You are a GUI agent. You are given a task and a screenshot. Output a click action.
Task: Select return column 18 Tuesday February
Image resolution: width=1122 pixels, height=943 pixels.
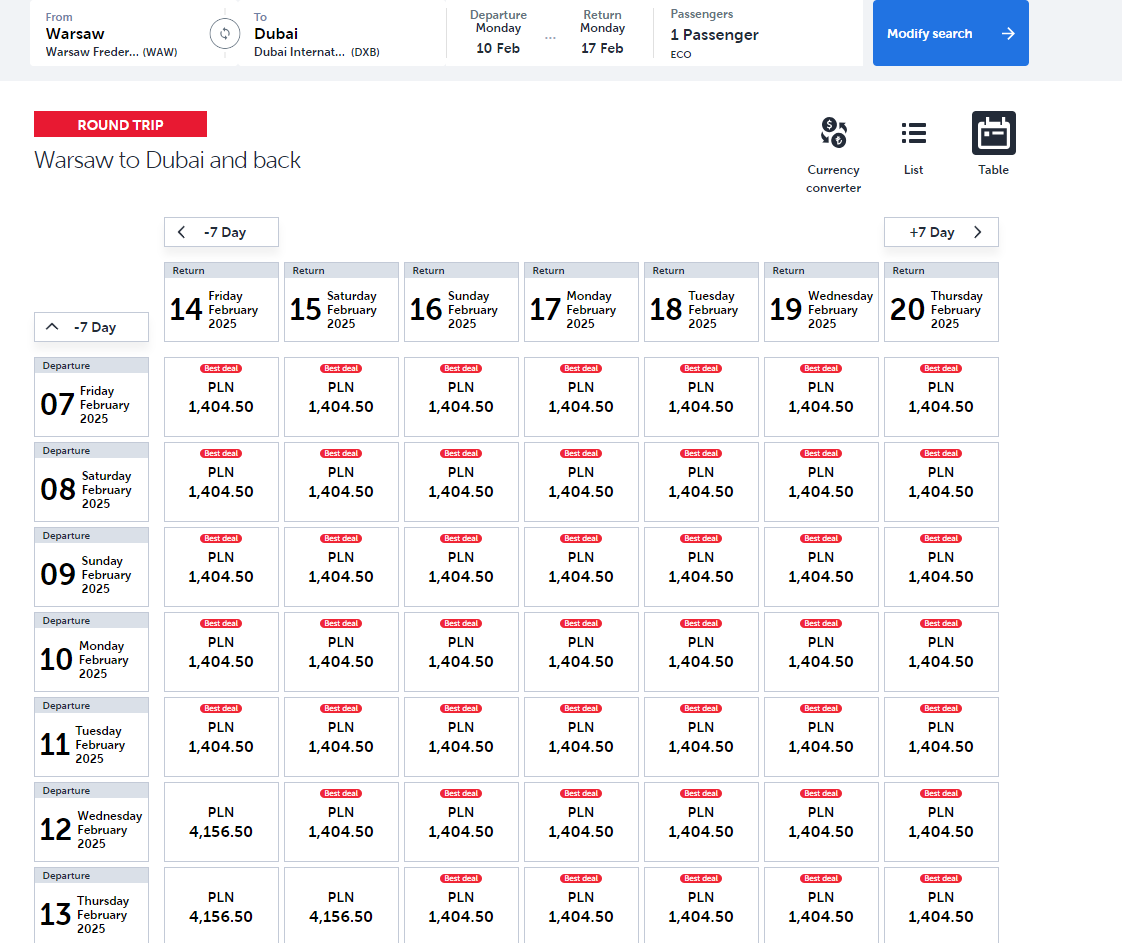coord(701,302)
